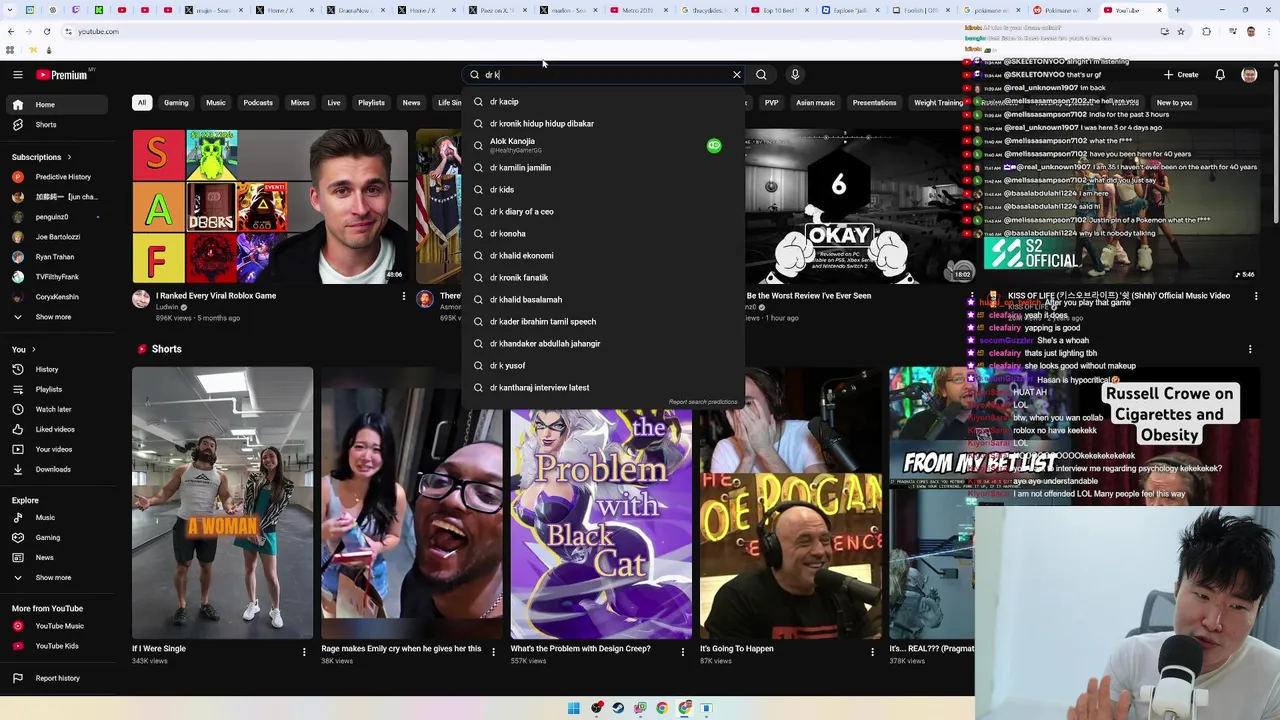Image resolution: width=1280 pixels, height=720 pixels.
Task: Open the Create button
Action: [x=1180, y=75]
